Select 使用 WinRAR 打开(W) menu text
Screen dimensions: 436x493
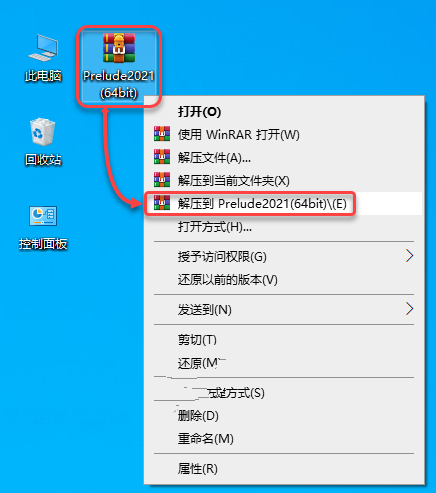238,134
